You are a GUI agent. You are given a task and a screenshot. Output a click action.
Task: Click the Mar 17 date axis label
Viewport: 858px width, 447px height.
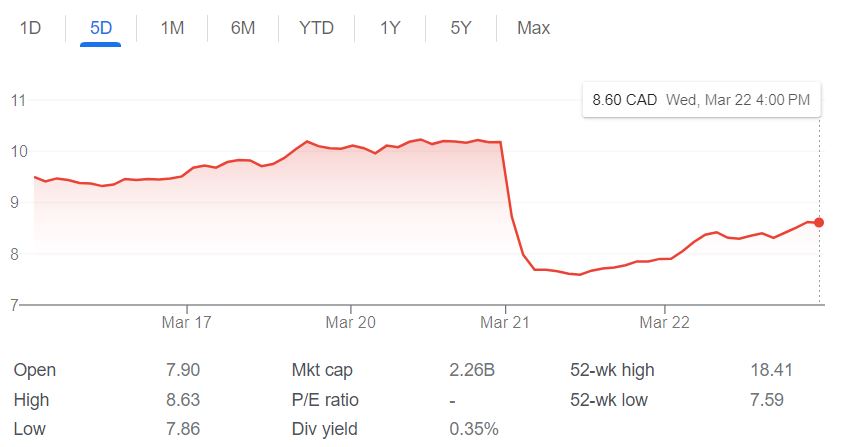point(186,323)
